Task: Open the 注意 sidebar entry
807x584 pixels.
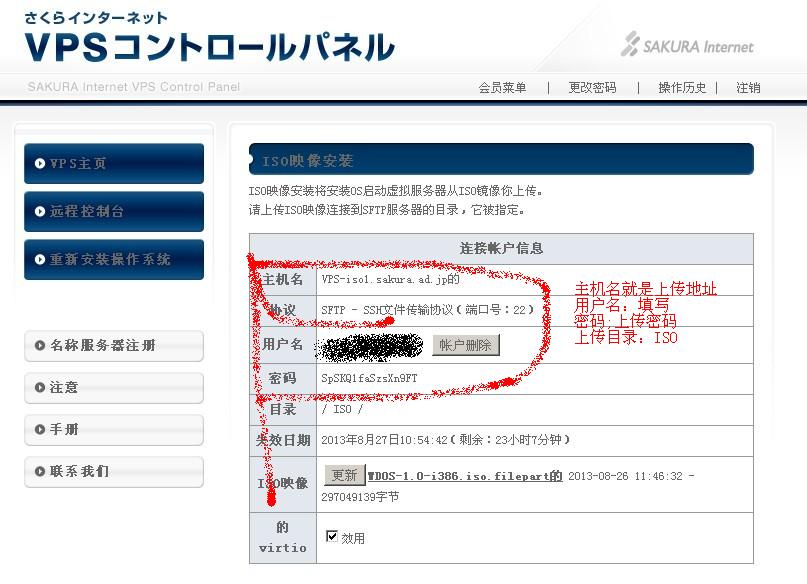Action: point(114,387)
